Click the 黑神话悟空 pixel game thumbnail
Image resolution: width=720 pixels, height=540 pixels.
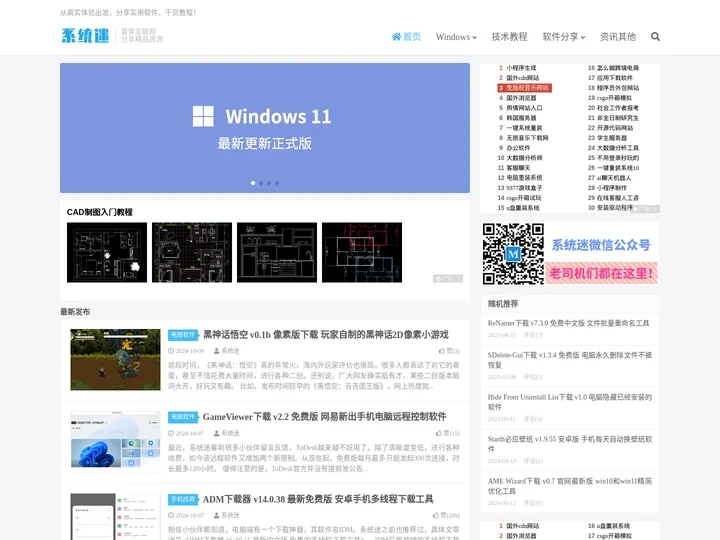115,360
